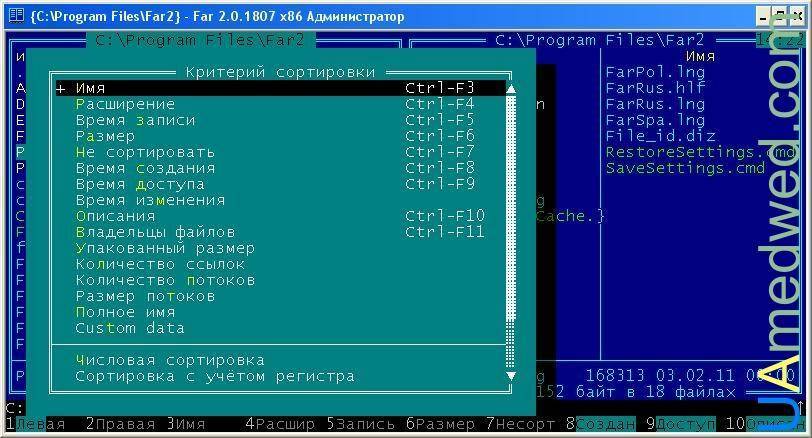Select sort by Имя menu entry
The image size is (812, 438).
(x=280, y=88)
